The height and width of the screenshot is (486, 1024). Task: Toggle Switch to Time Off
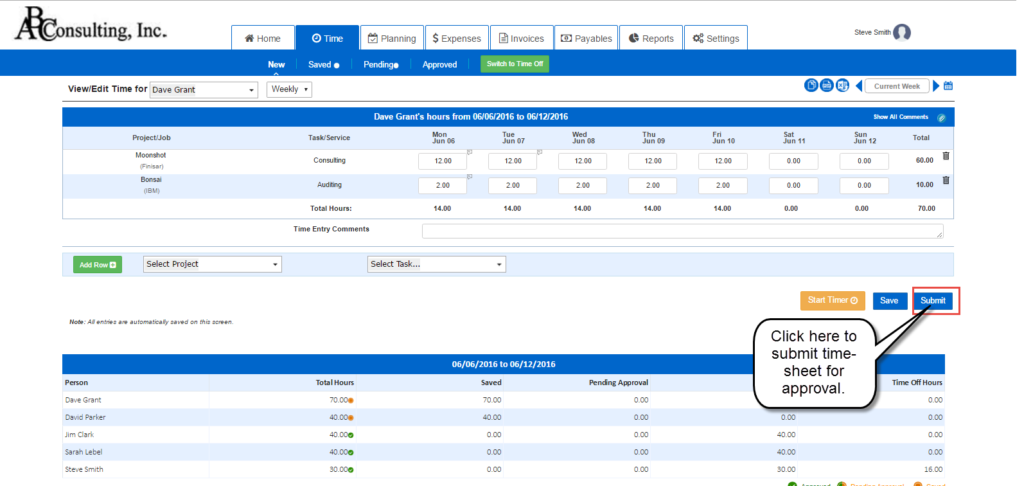[x=515, y=64]
